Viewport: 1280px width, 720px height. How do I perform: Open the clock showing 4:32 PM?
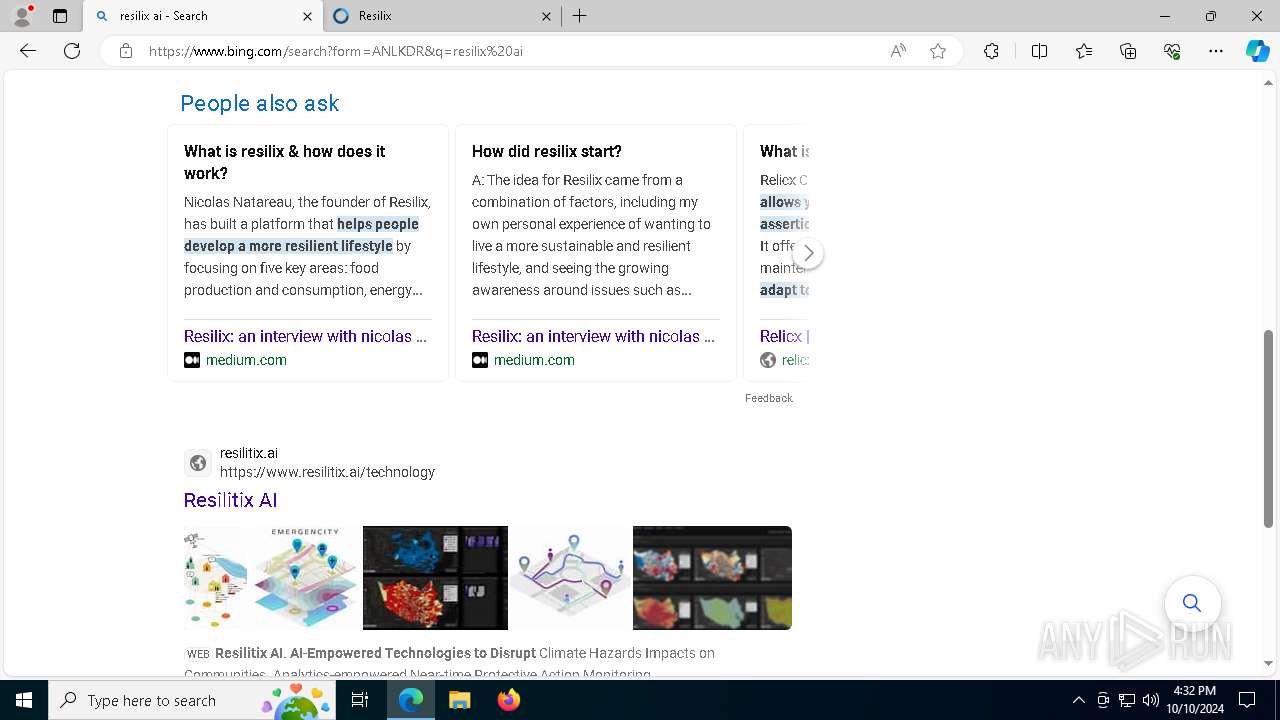pyautogui.click(x=1194, y=700)
